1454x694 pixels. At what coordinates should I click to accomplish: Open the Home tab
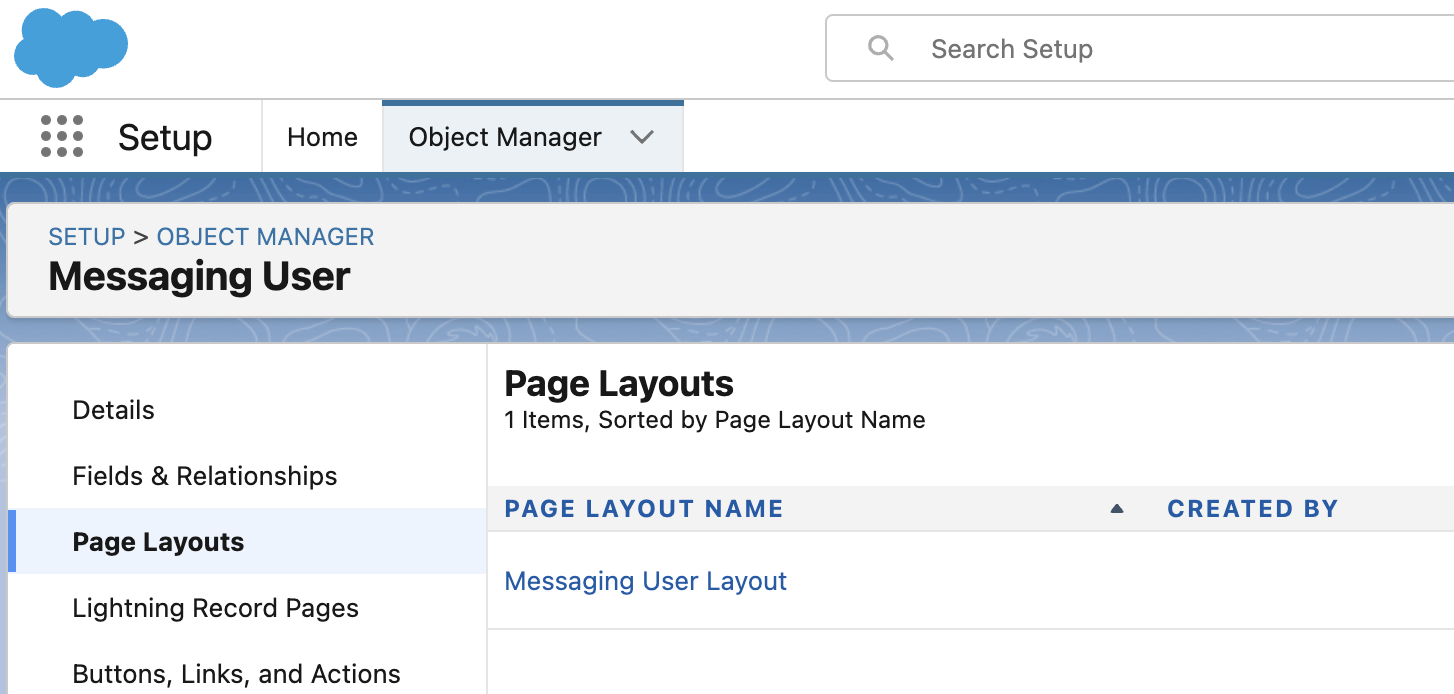pyautogui.click(x=322, y=137)
